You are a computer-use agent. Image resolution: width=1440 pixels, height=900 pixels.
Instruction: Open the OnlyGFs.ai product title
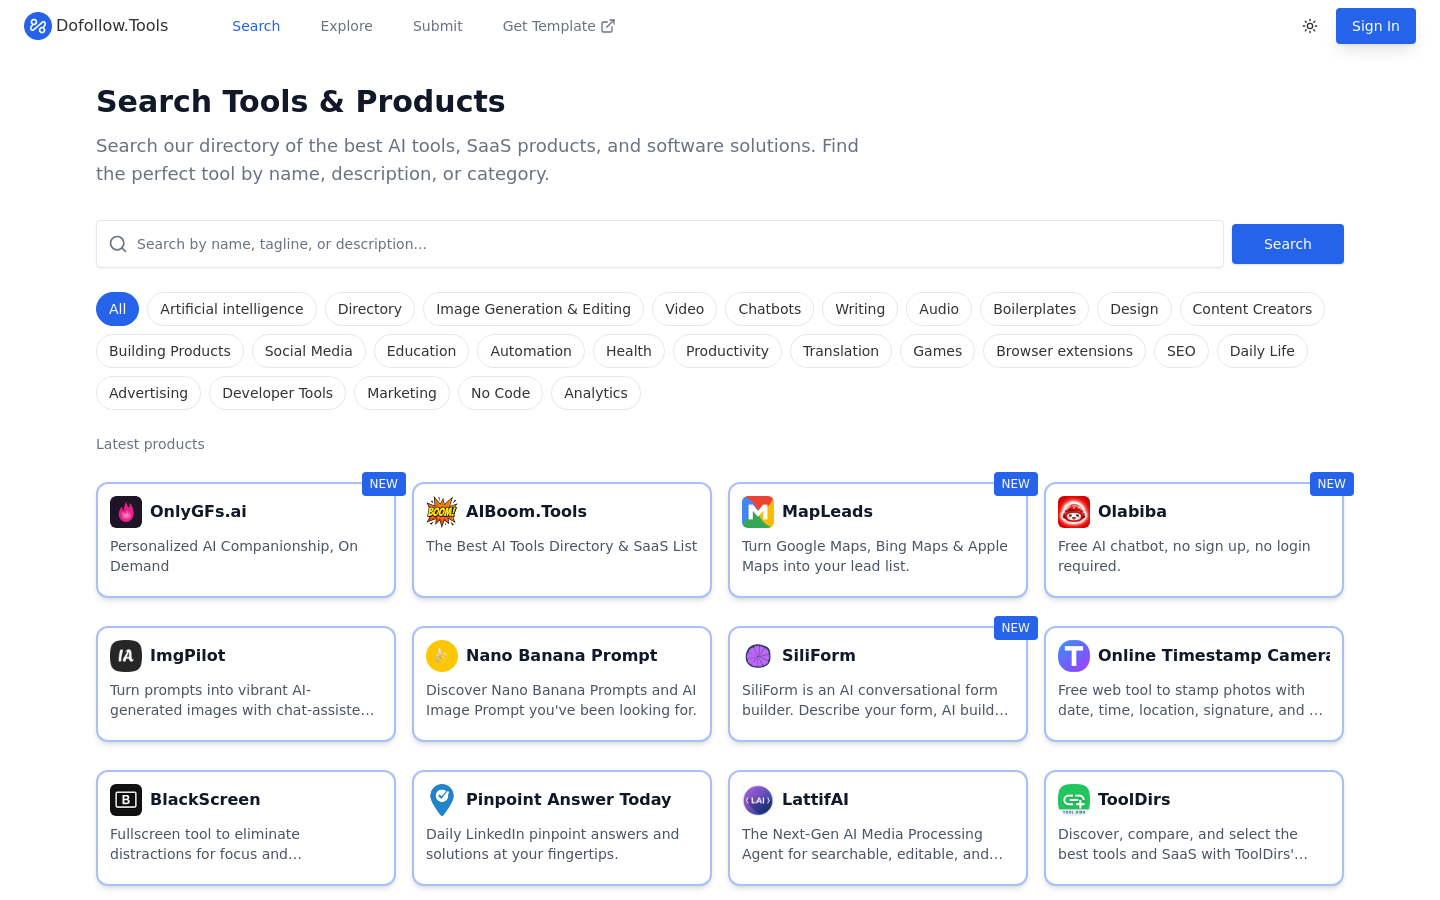coord(198,512)
